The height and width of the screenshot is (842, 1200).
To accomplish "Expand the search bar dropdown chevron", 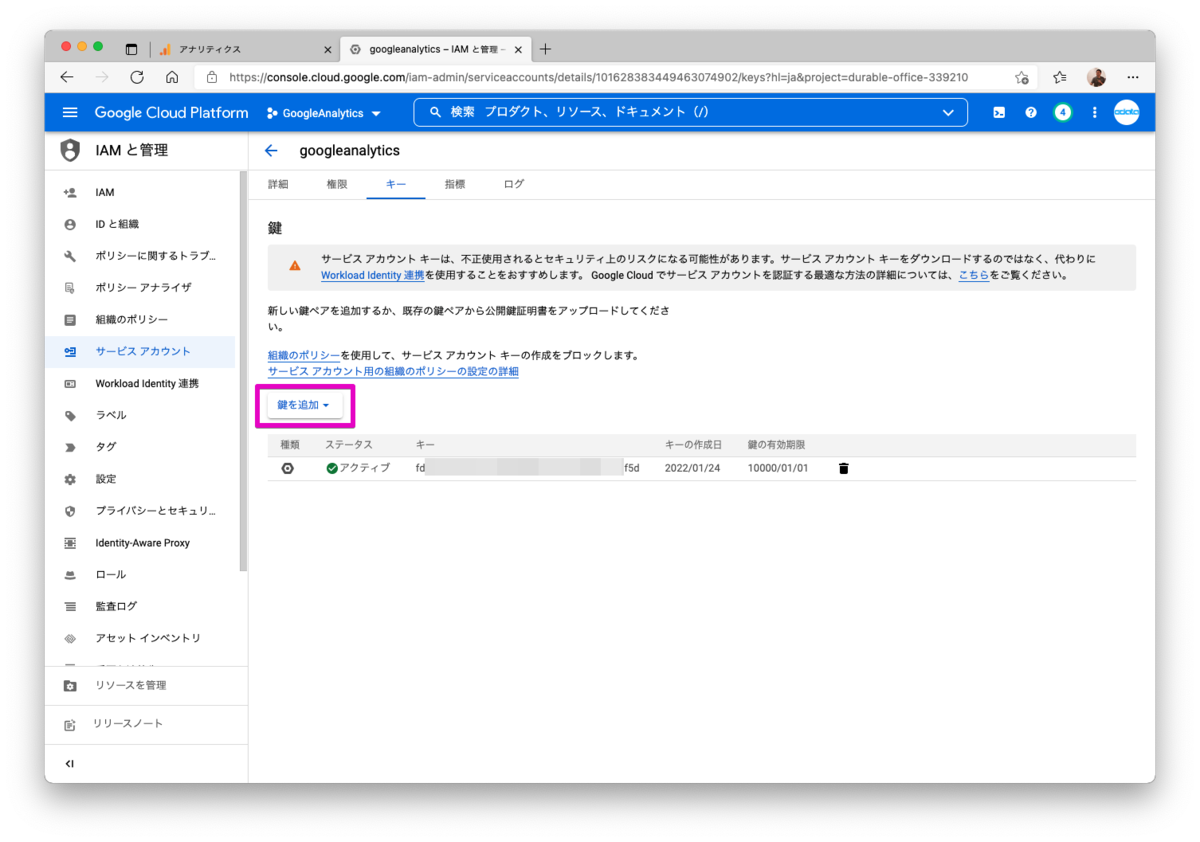I will coord(947,112).
